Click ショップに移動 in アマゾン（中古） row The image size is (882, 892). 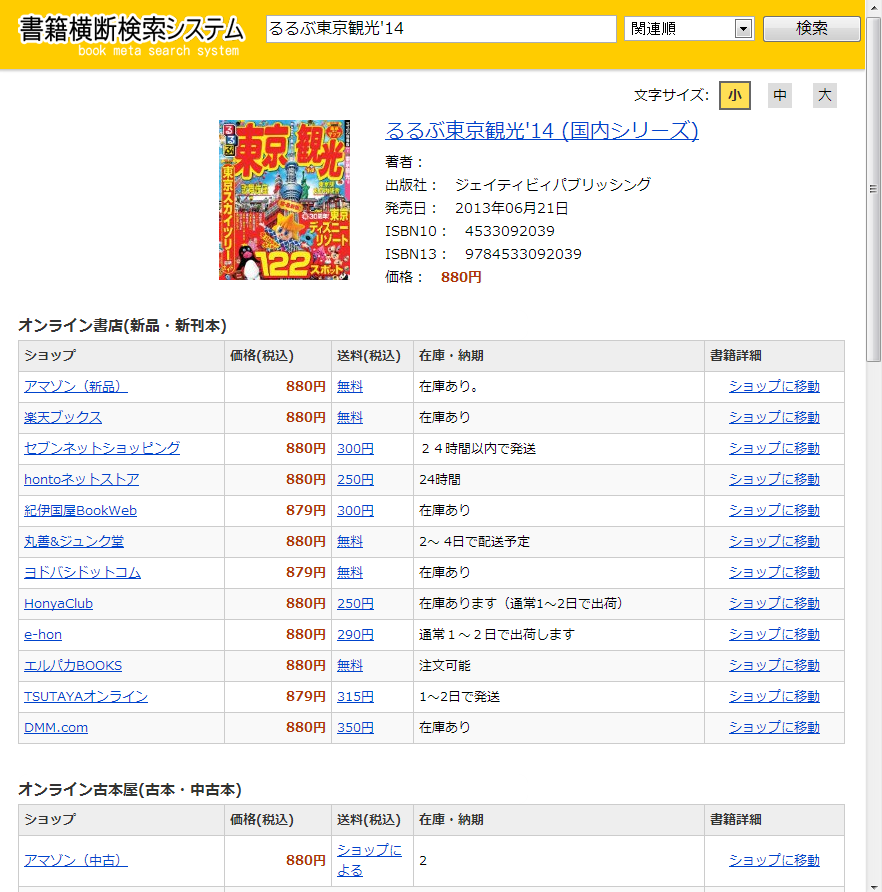pyautogui.click(x=774, y=860)
